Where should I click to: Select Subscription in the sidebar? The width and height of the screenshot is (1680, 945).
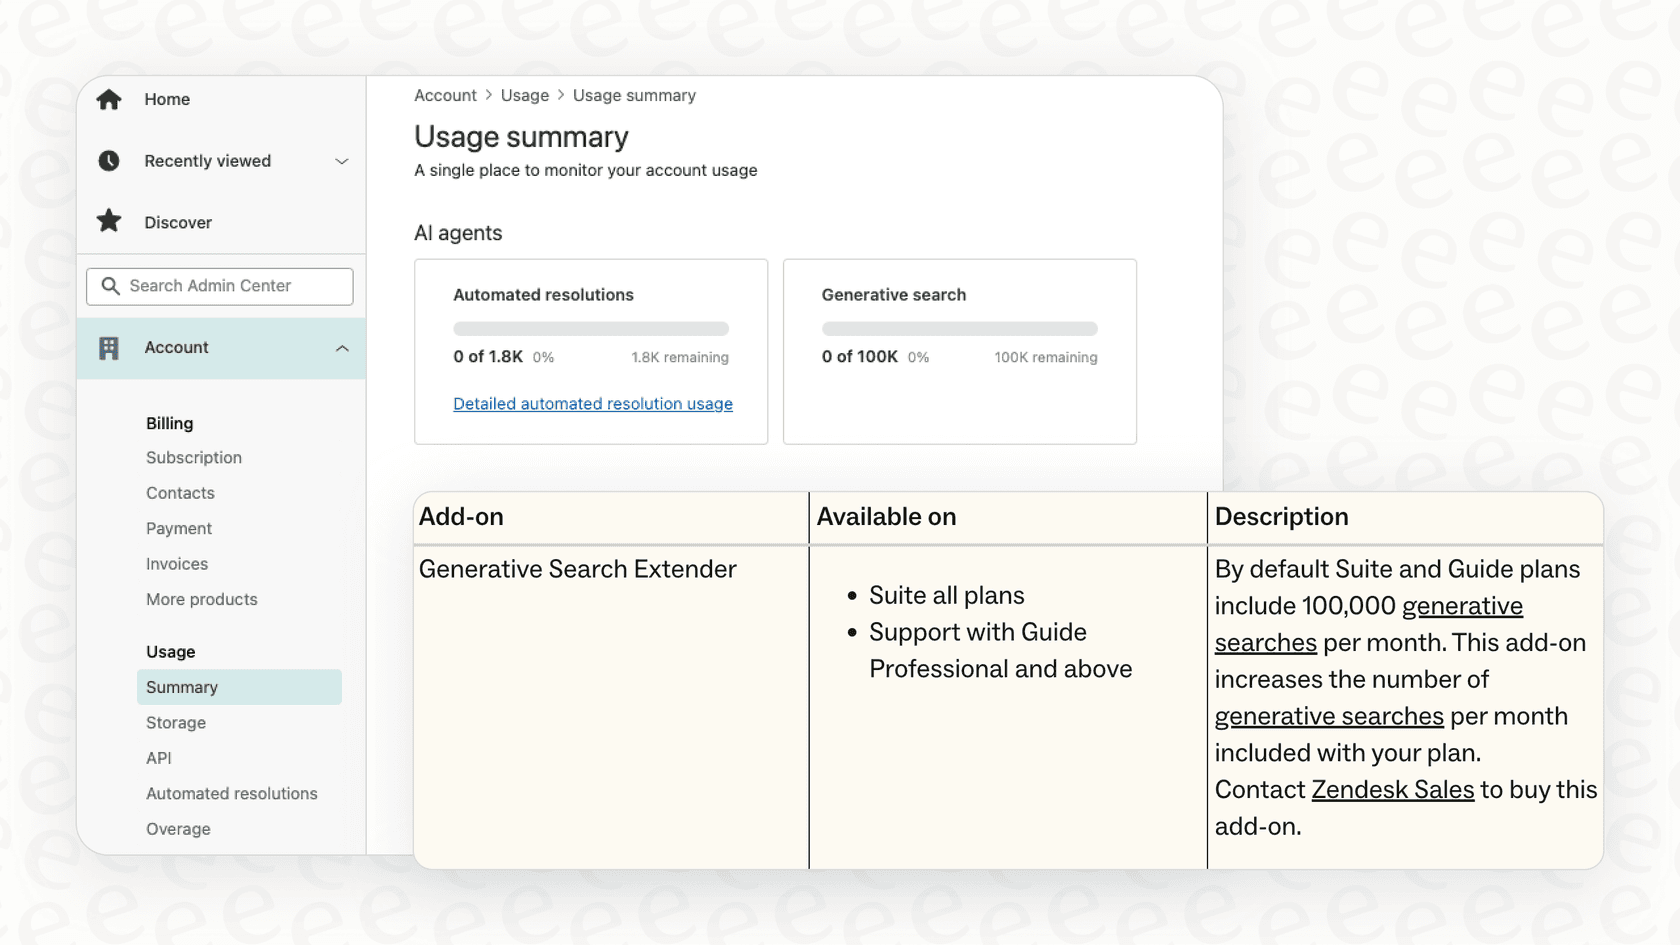pos(194,457)
